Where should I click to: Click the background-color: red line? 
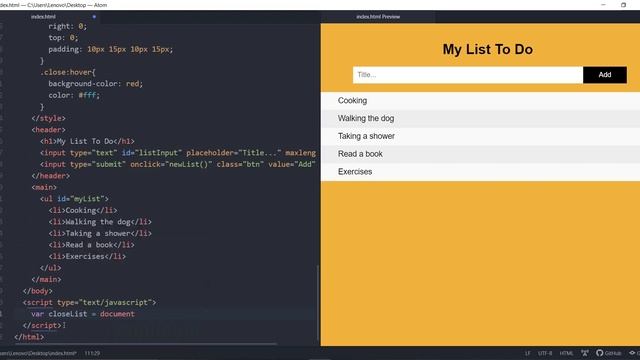coord(96,84)
